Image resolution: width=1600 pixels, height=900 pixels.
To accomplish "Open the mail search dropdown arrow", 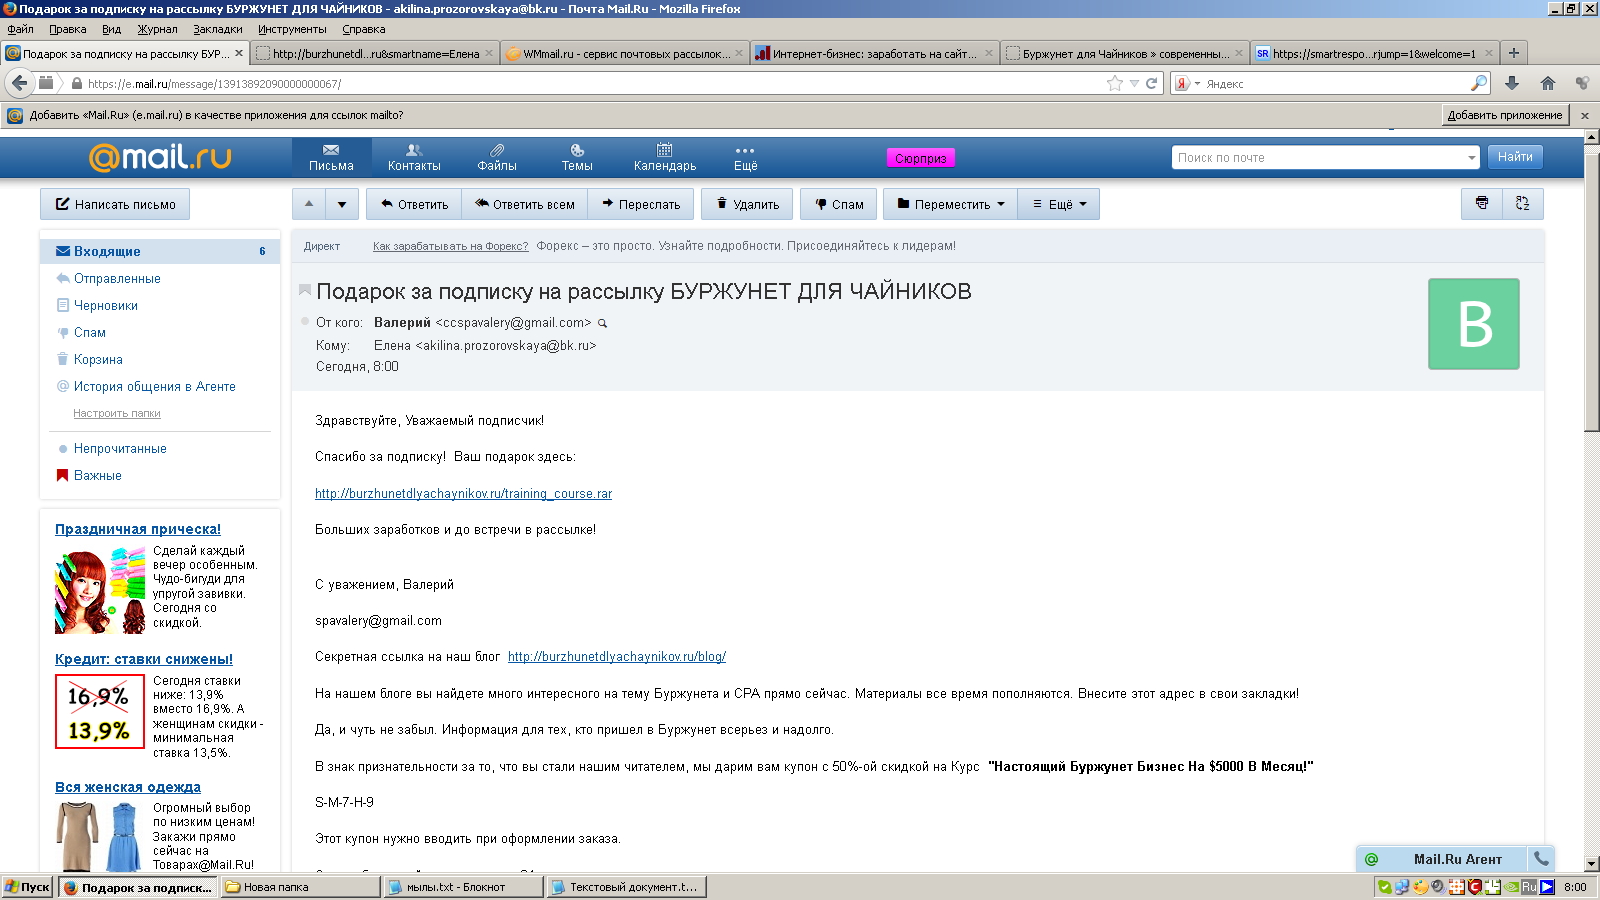I will 1471,158.
